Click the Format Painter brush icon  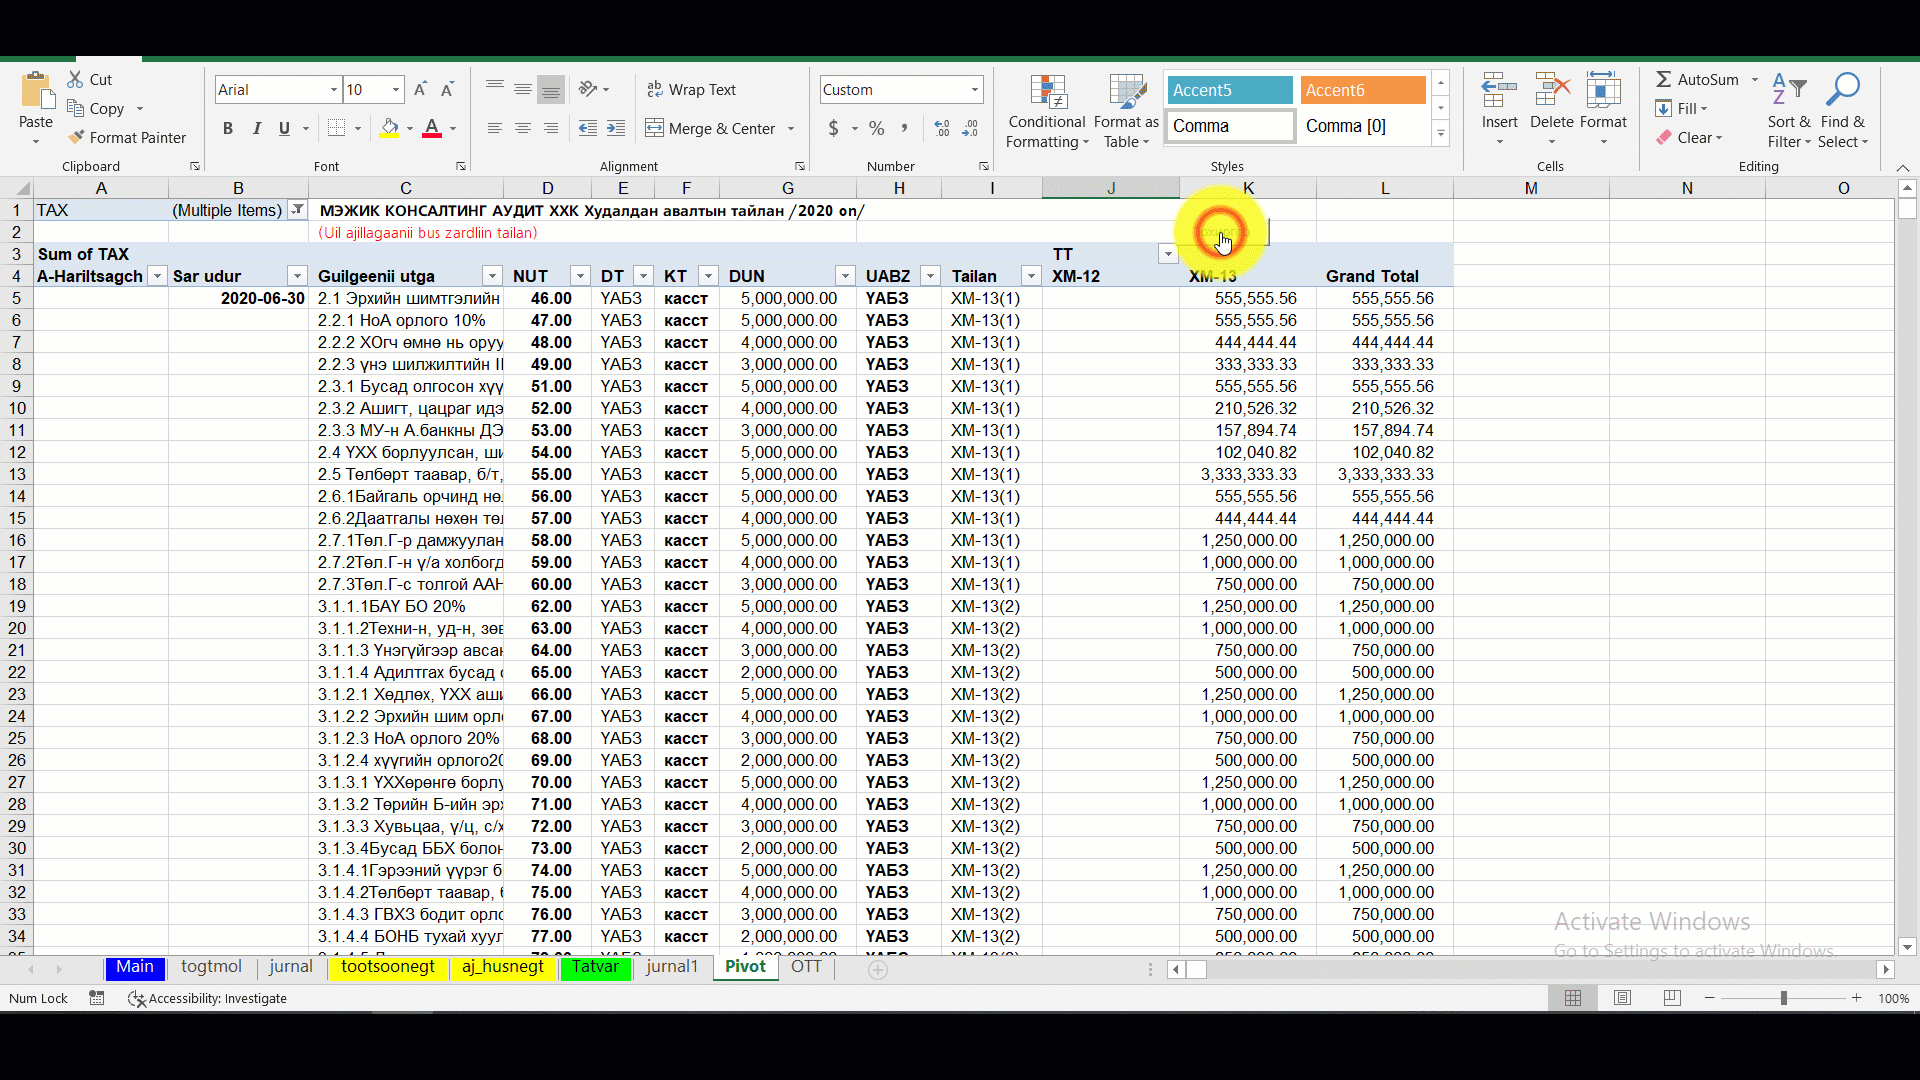[76, 137]
